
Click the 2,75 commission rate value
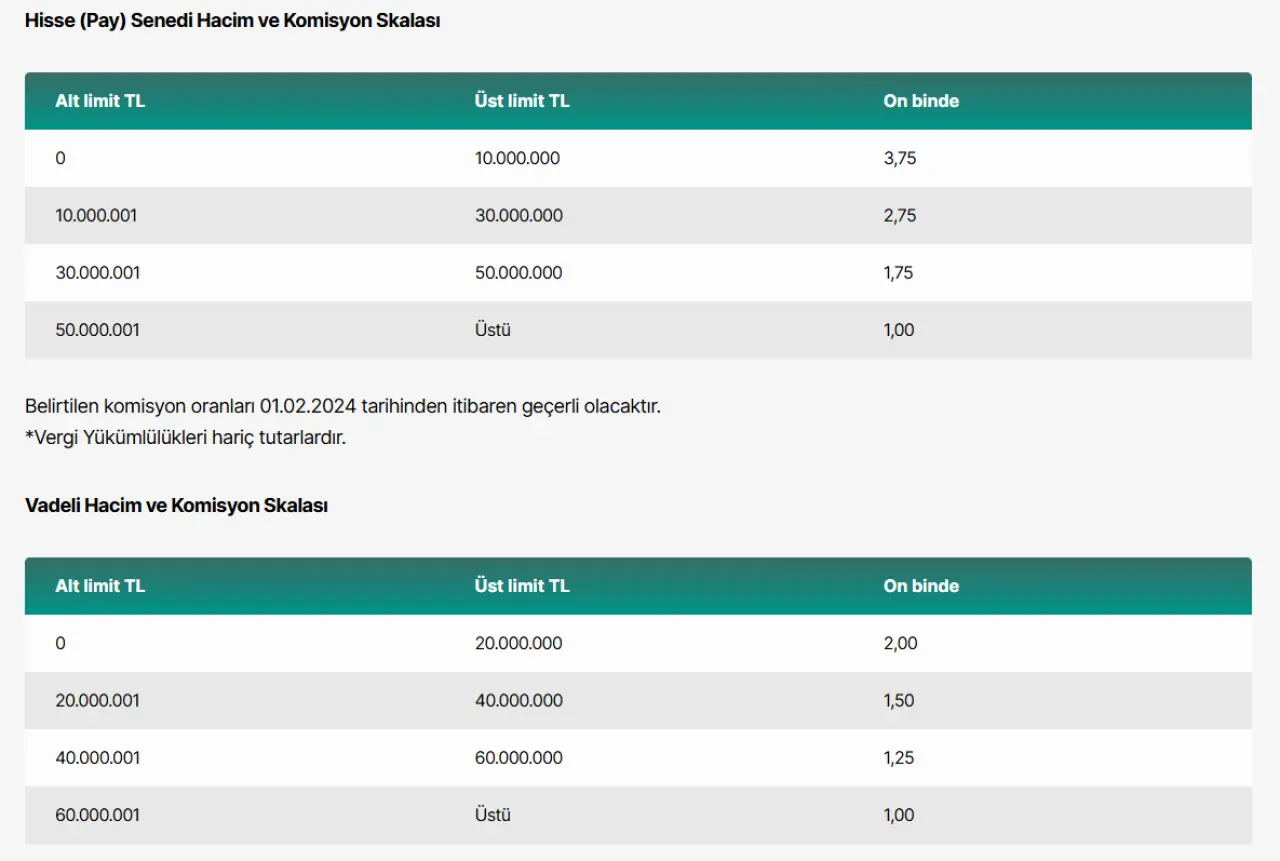pyautogui.click(x=900, y=215)
